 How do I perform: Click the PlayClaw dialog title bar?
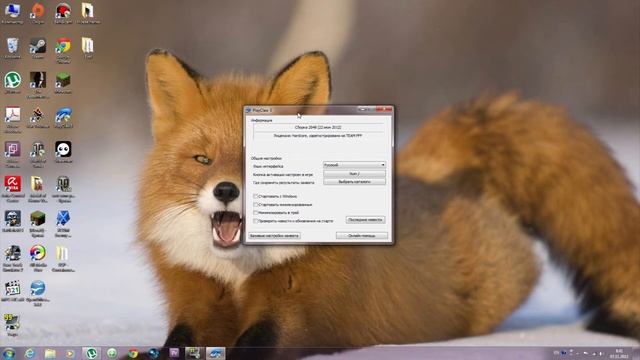302,110
